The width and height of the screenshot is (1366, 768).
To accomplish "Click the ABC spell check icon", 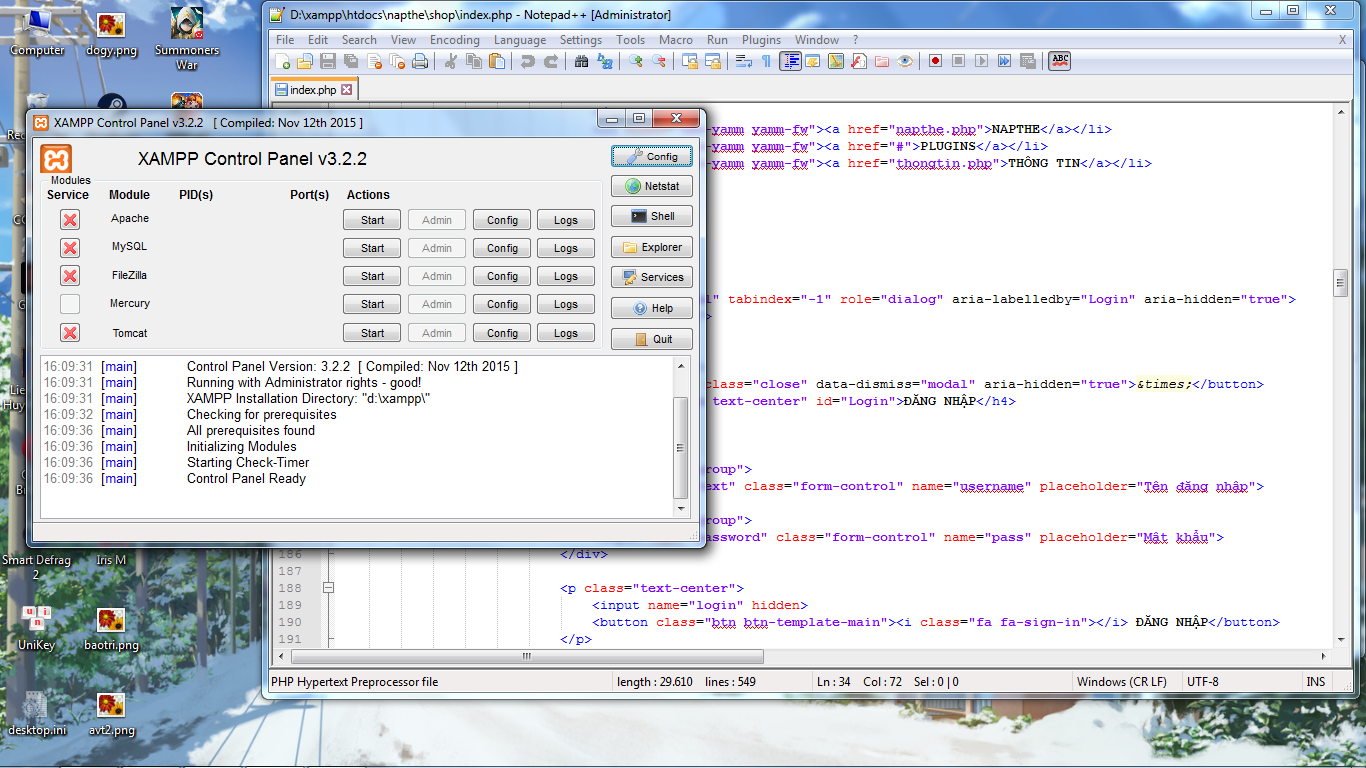I will [1059, 61].
